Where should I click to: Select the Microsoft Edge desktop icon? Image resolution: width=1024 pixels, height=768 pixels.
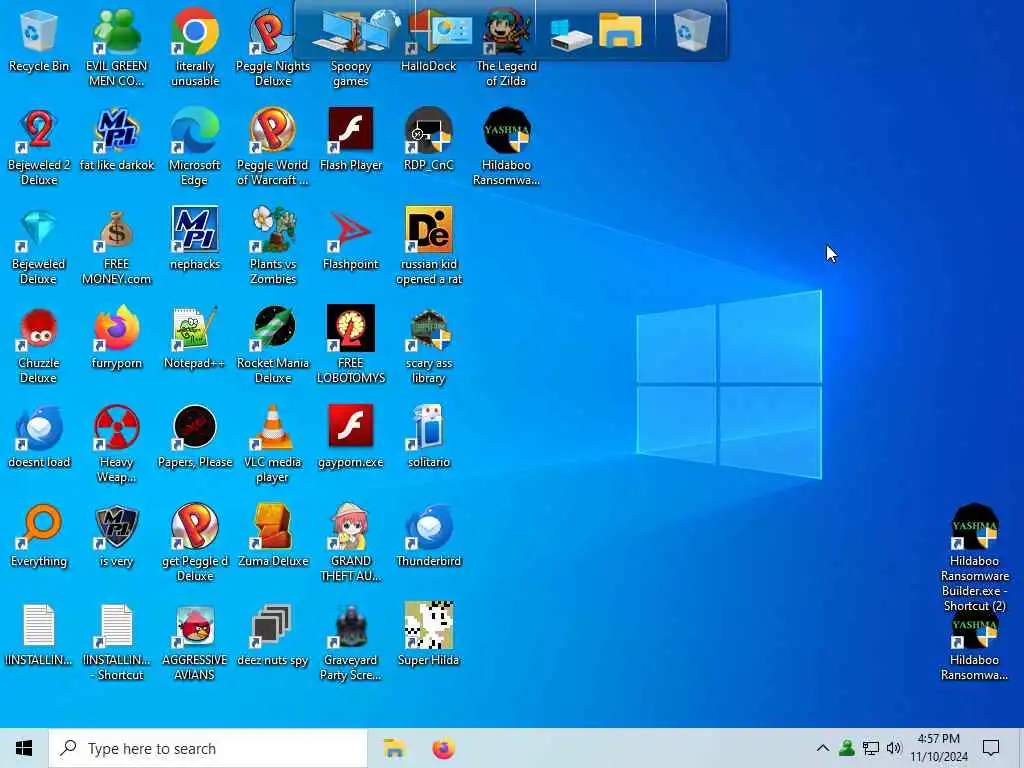pos(195,147)
